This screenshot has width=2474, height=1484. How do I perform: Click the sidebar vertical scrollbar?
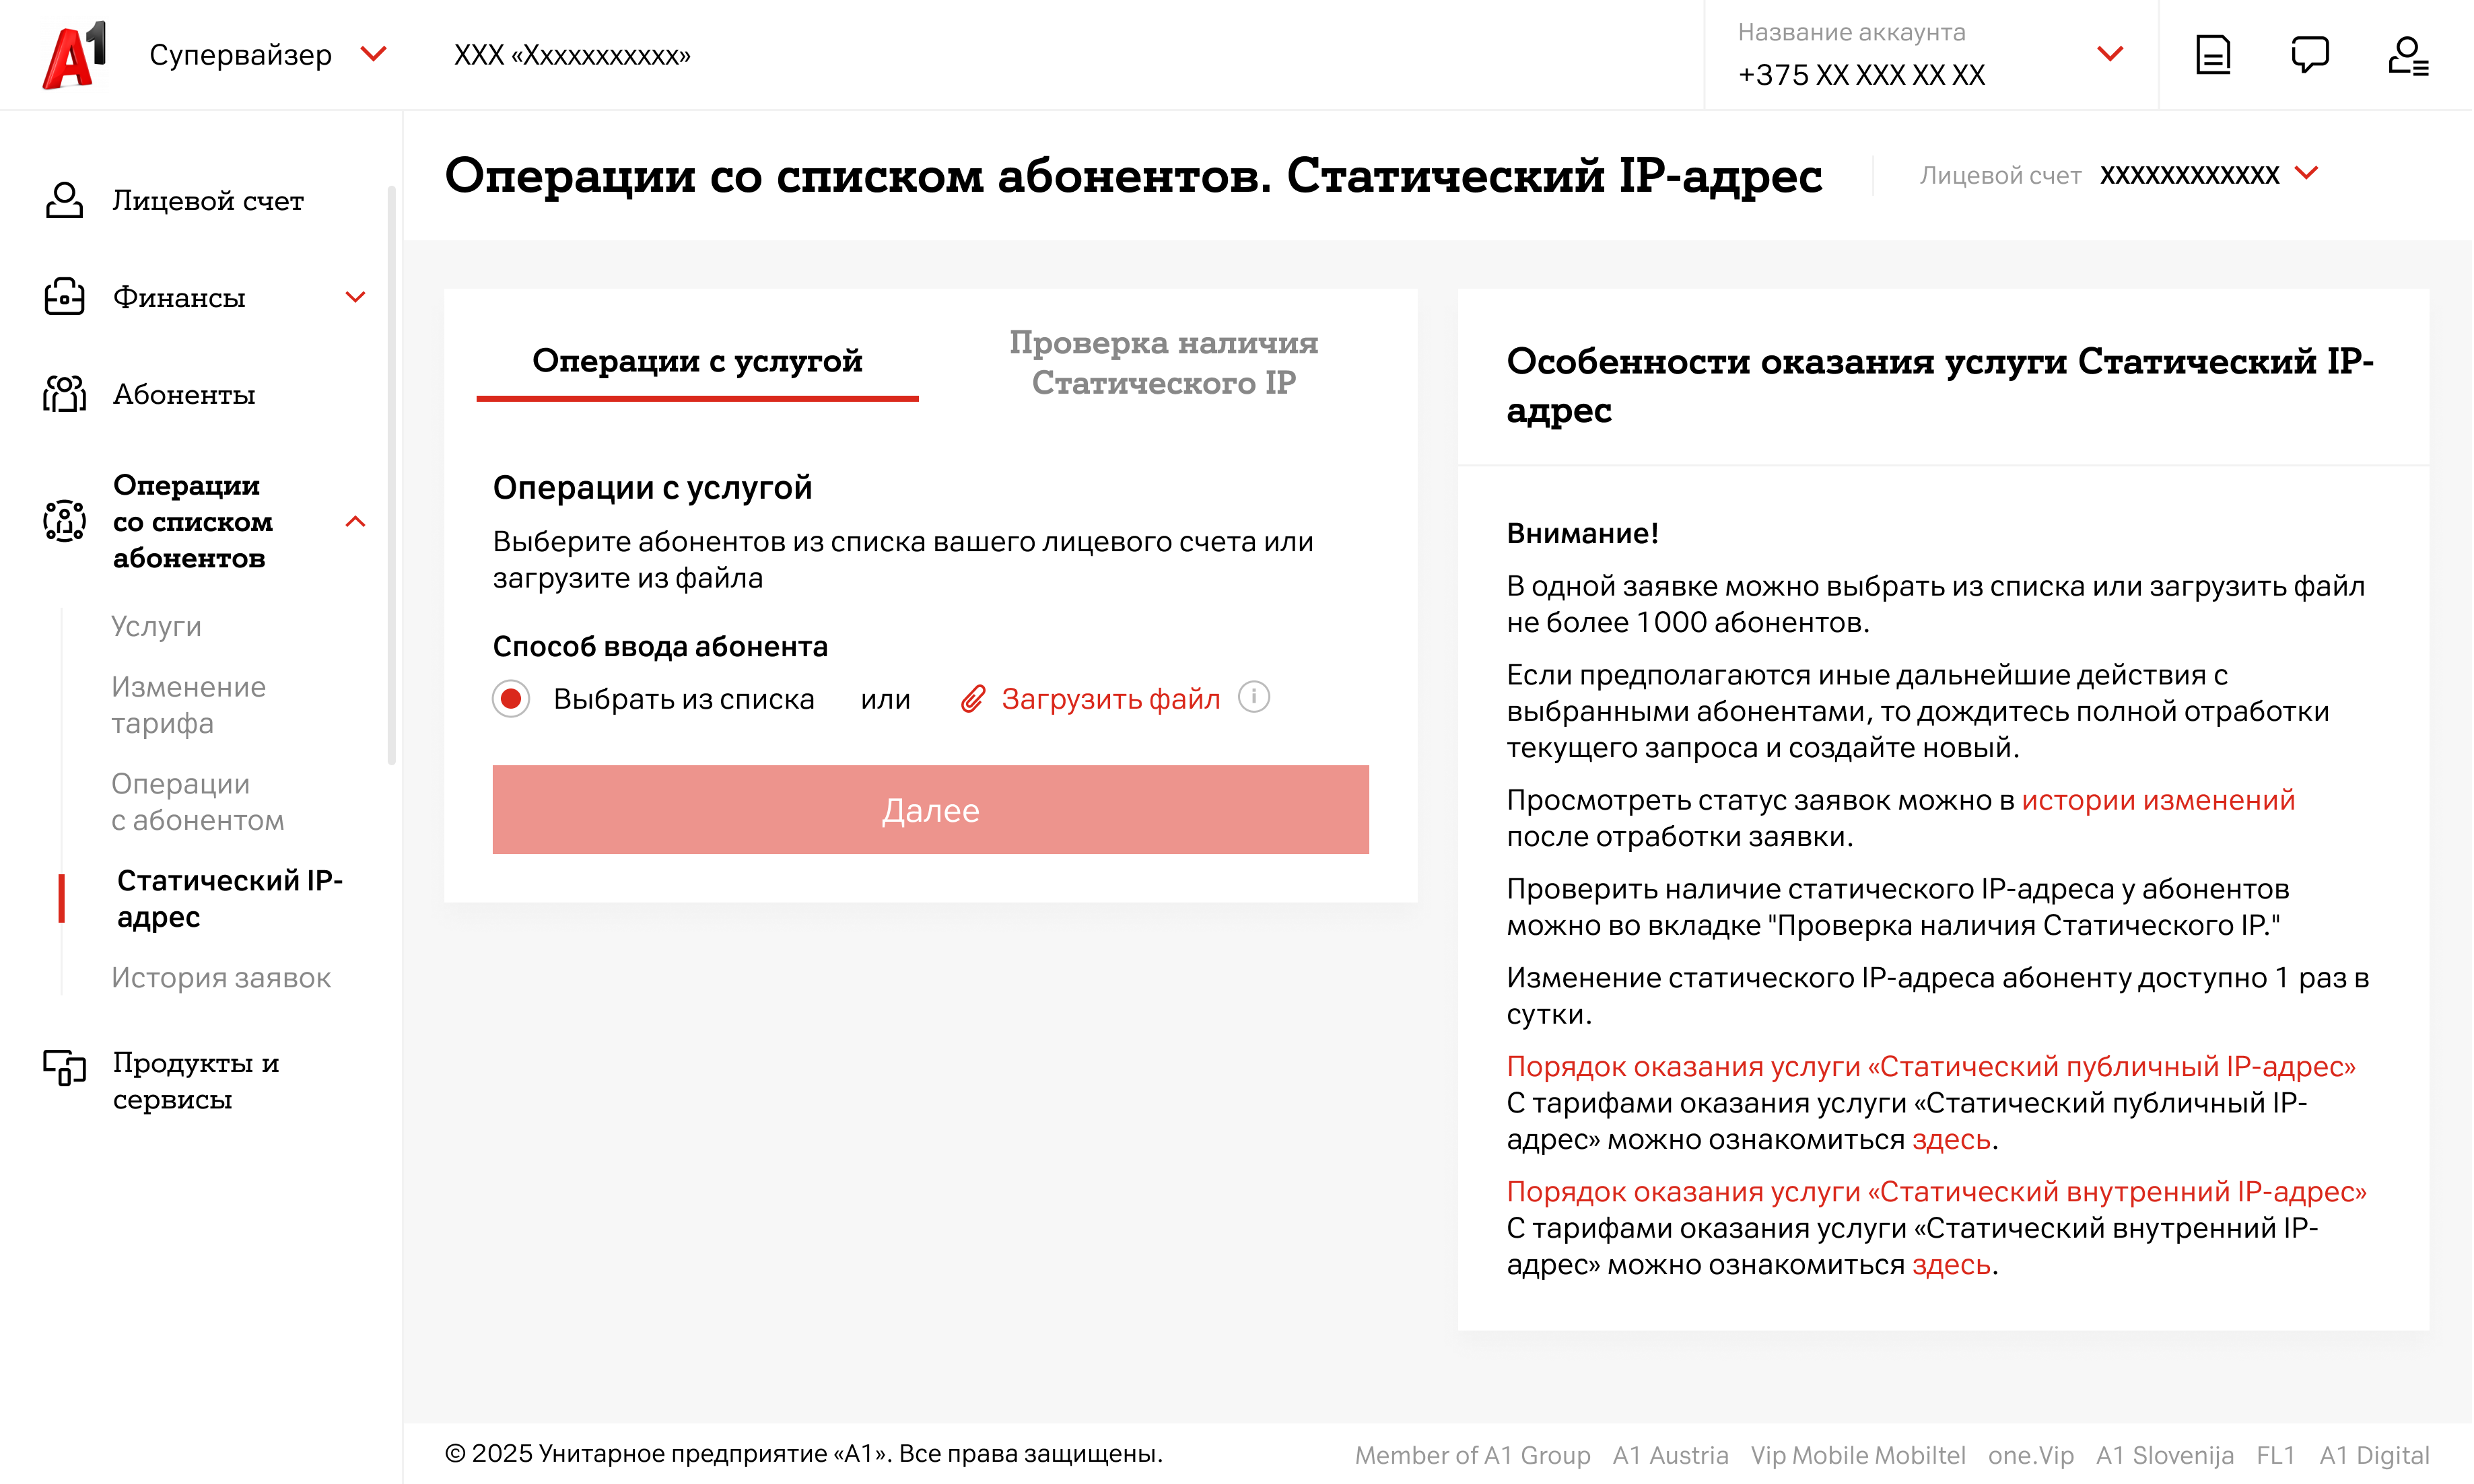(x=391, y=475)
